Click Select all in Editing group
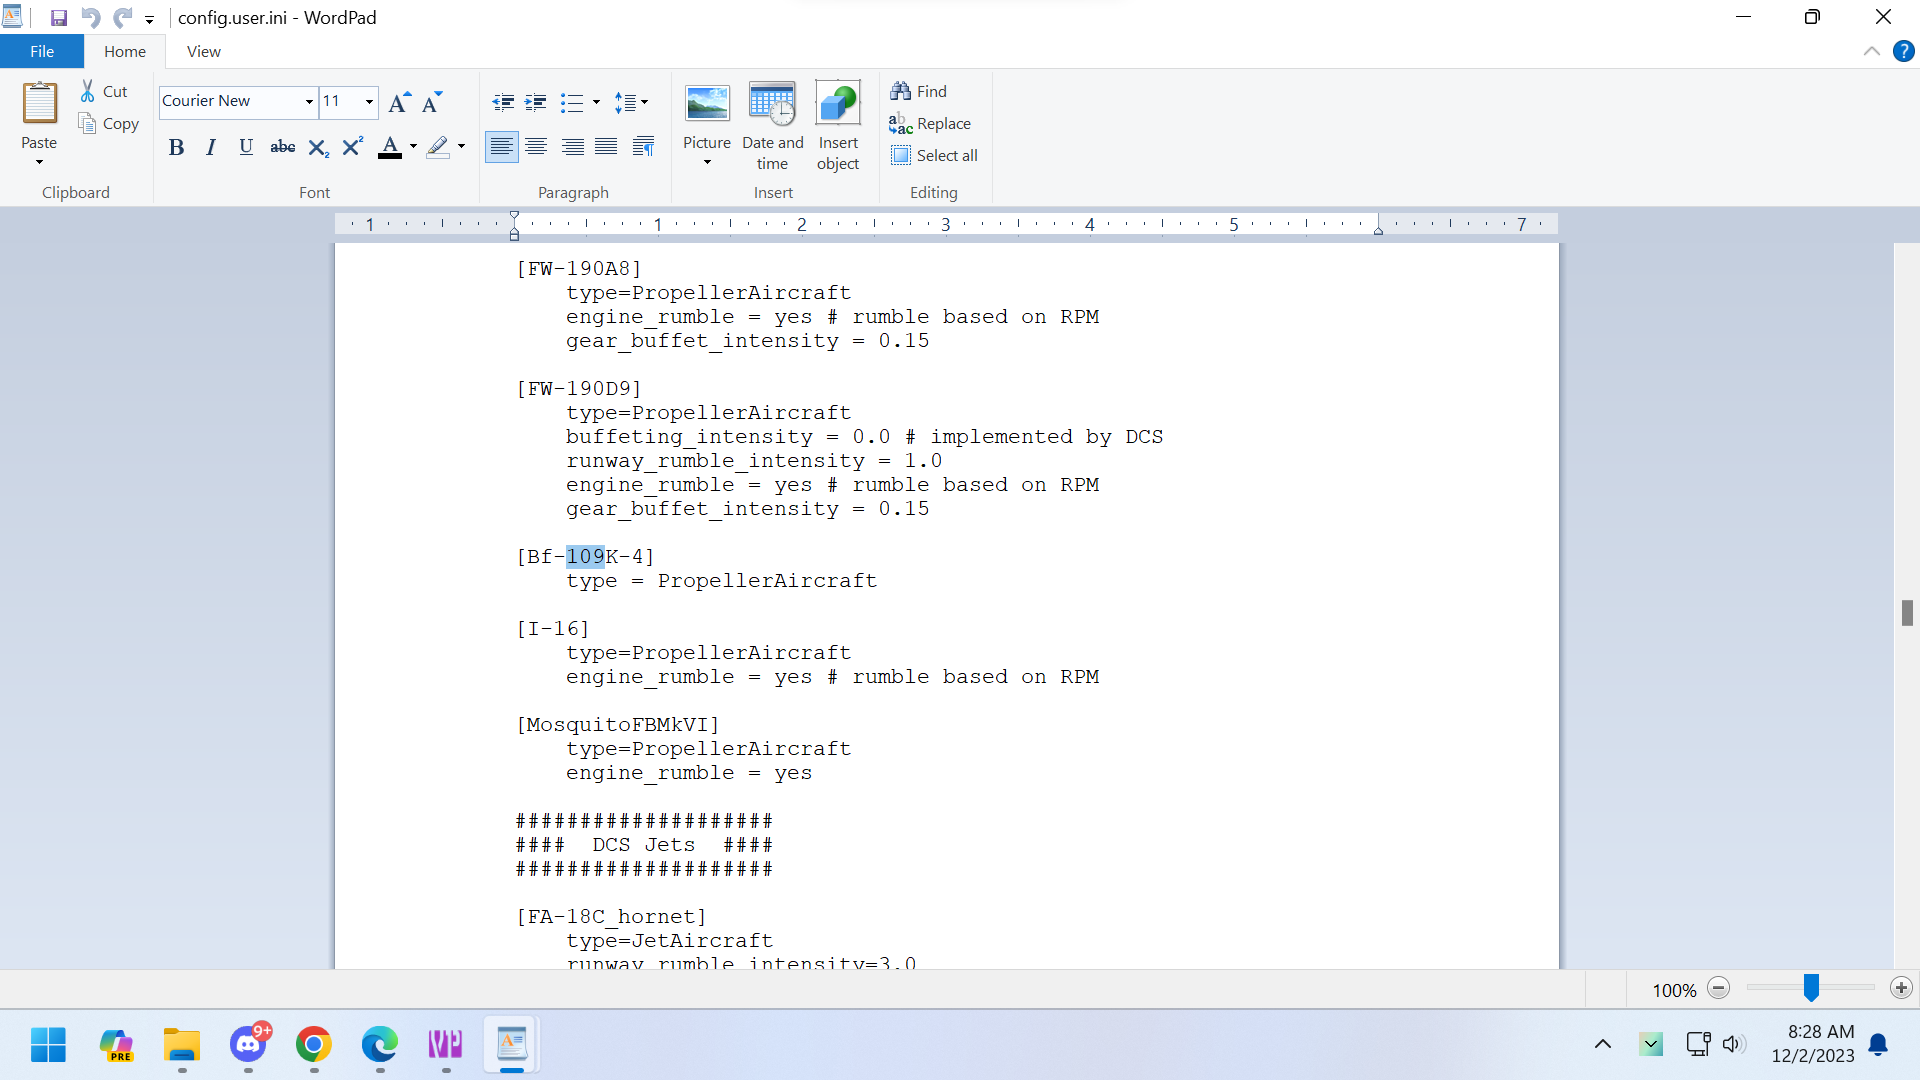This screenshot has height=1080, width=1920. (934, 156)
